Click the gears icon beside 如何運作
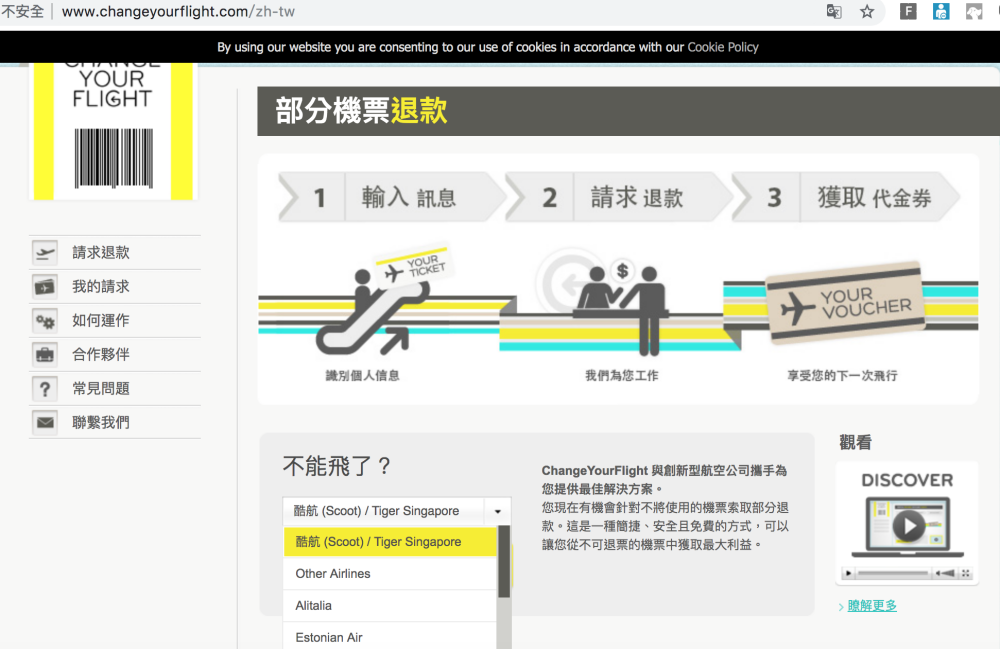 pyautogui.click(x=45, y=321)
